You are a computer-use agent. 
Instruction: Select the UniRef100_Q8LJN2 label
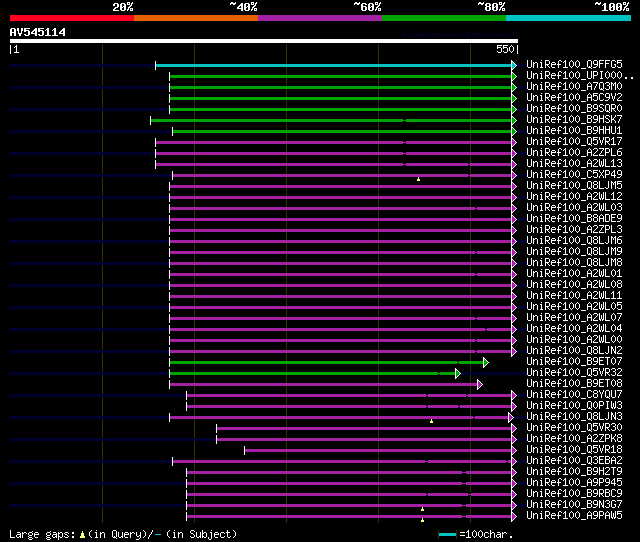(574, 351)
